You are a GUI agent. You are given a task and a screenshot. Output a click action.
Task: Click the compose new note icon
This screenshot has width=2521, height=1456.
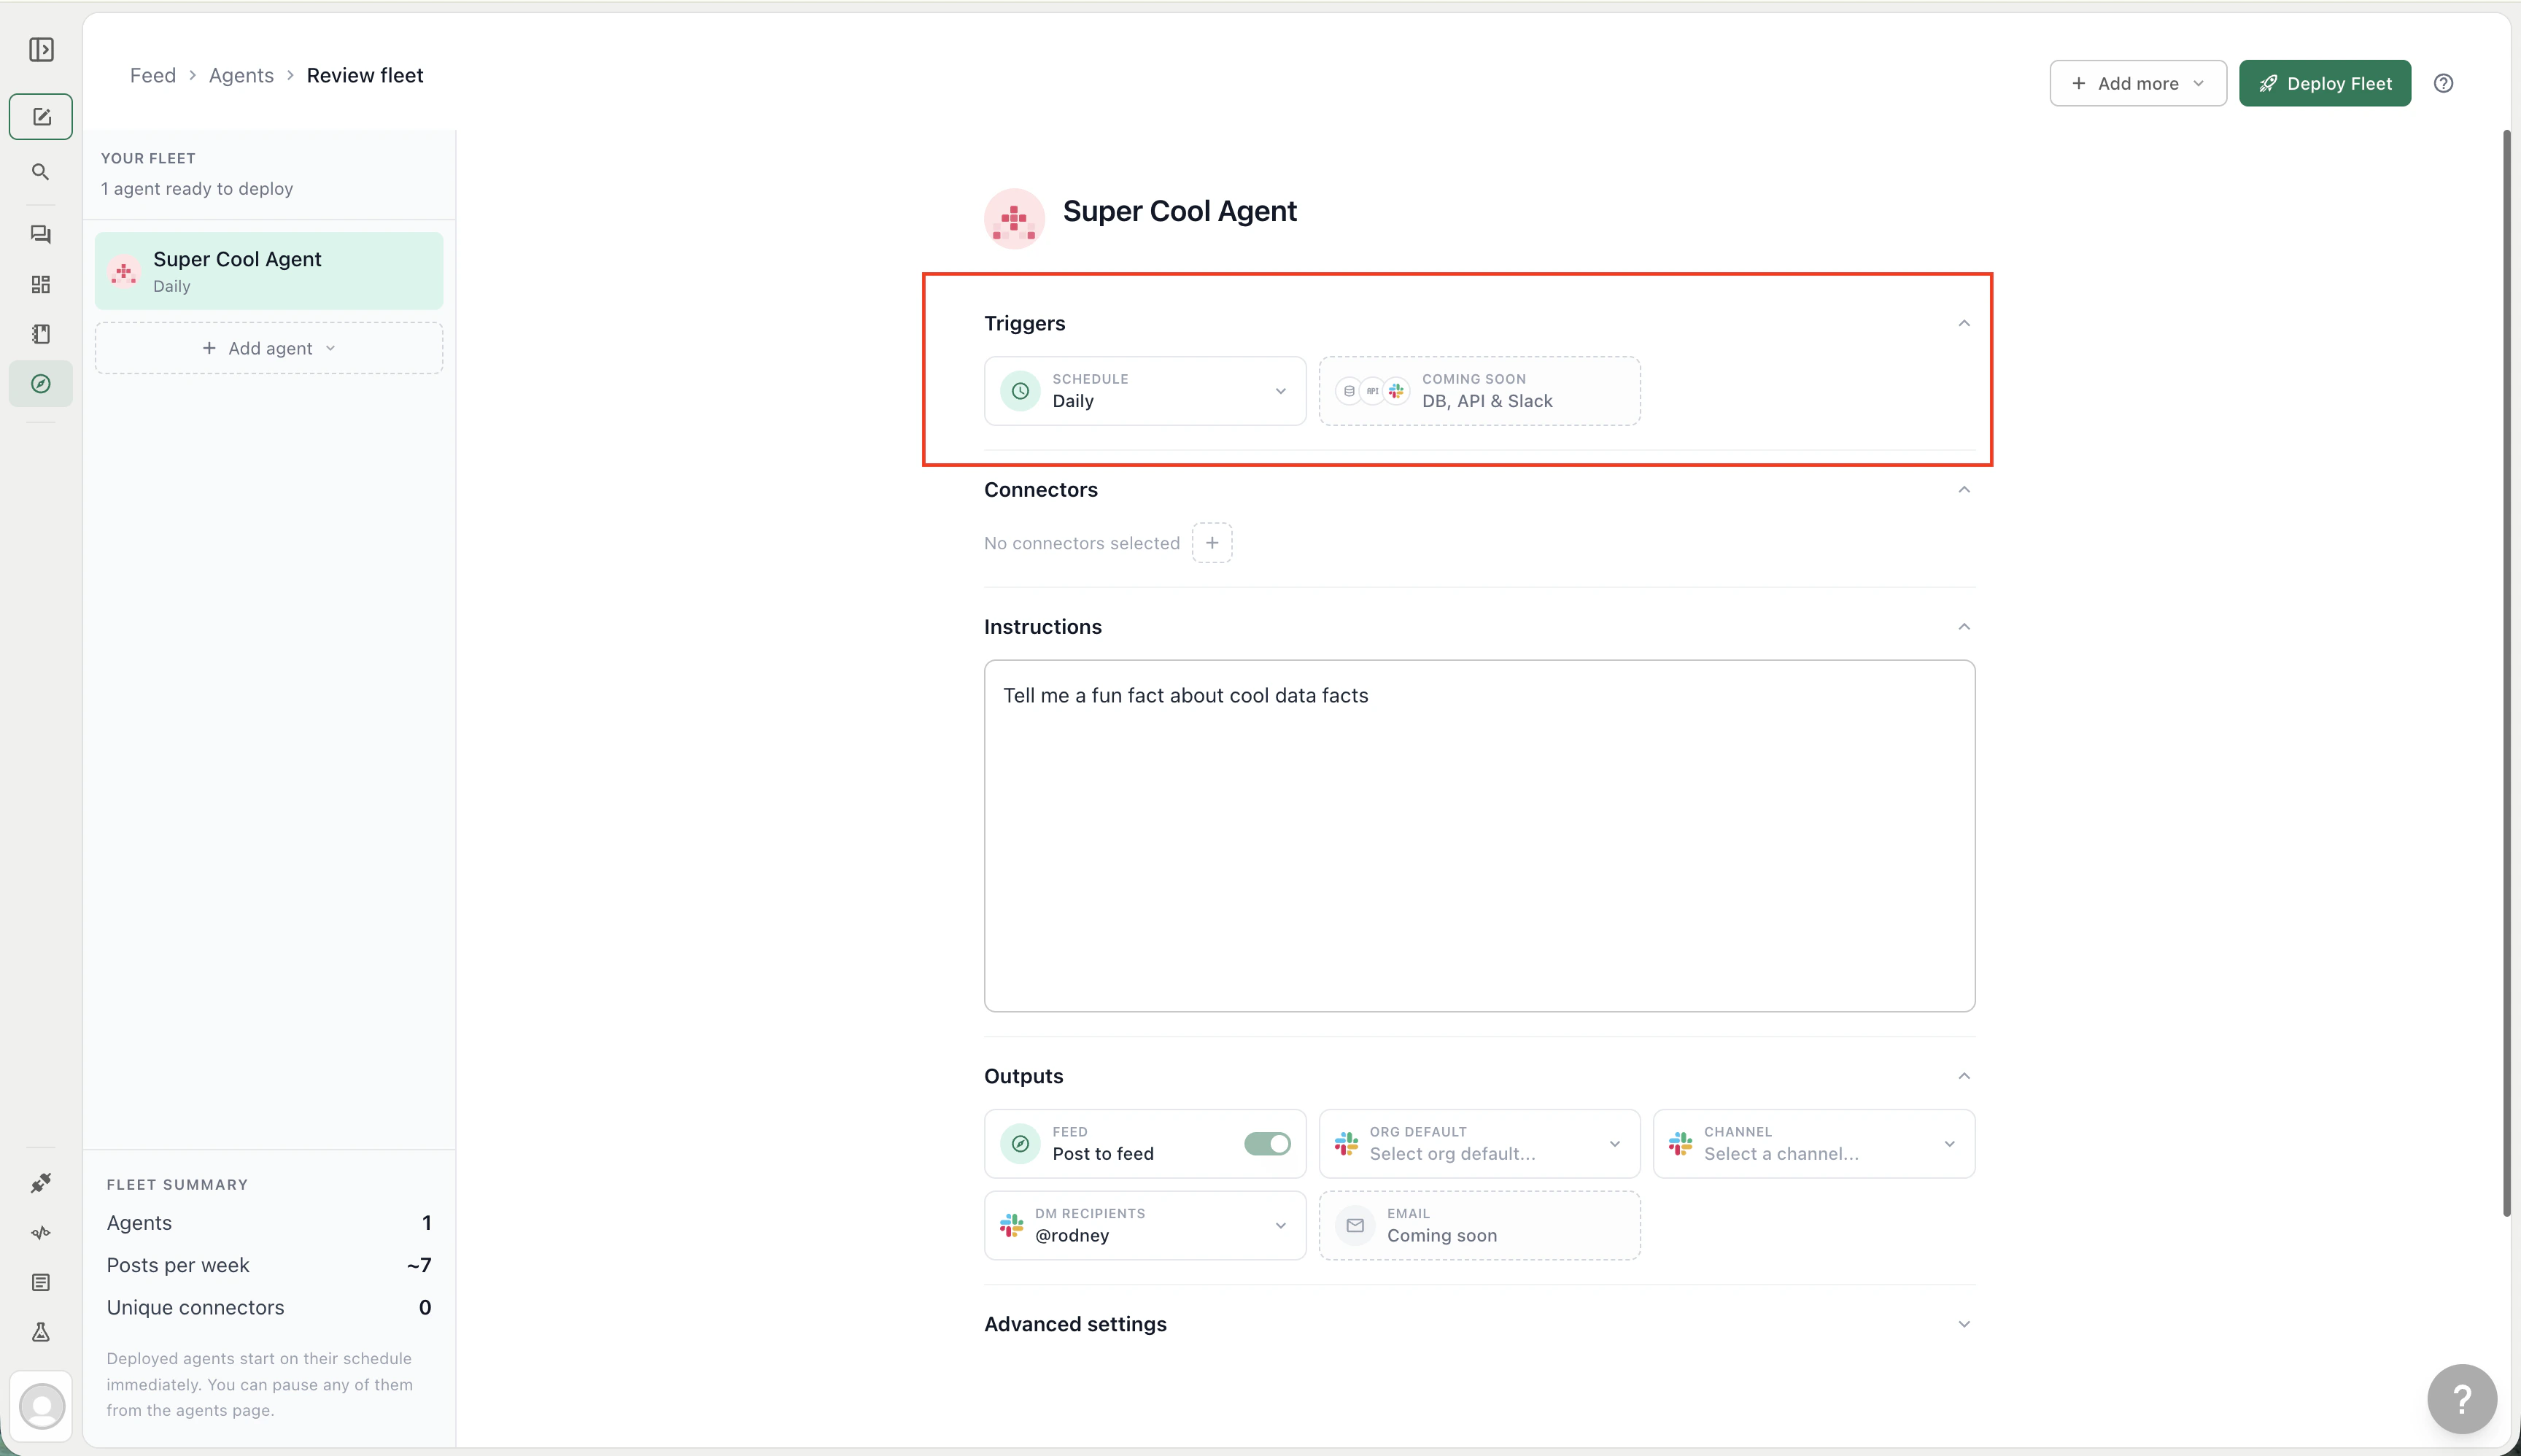pyautogui.click(x=41, y=117)
